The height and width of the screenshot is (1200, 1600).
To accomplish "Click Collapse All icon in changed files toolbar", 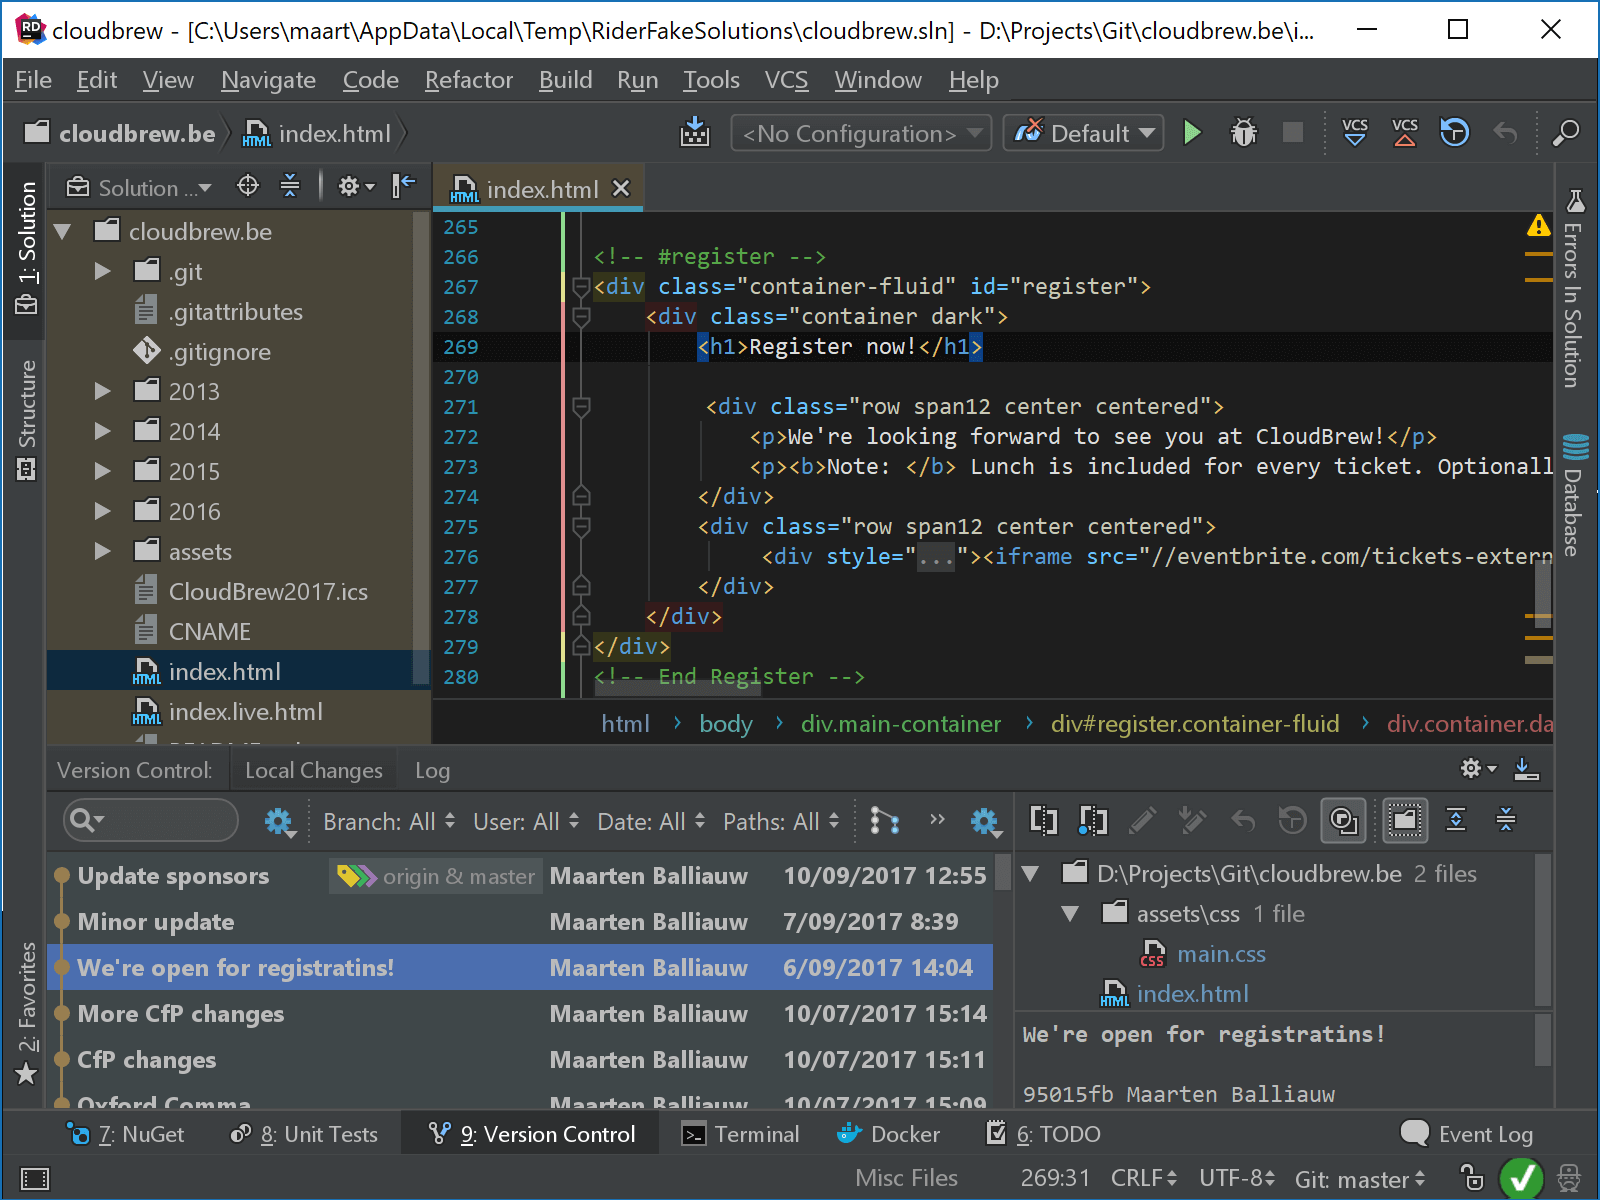I will [x=1506, y=821].
